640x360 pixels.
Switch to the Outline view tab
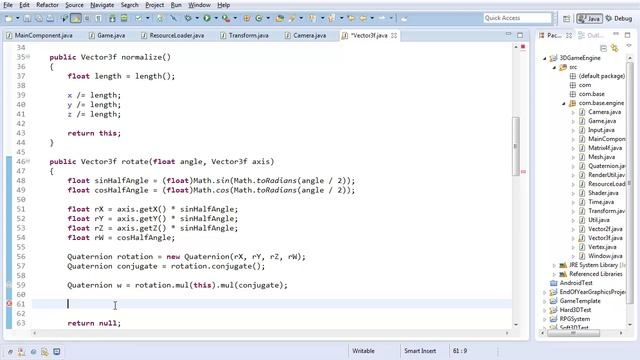click(x=591, y=36)
